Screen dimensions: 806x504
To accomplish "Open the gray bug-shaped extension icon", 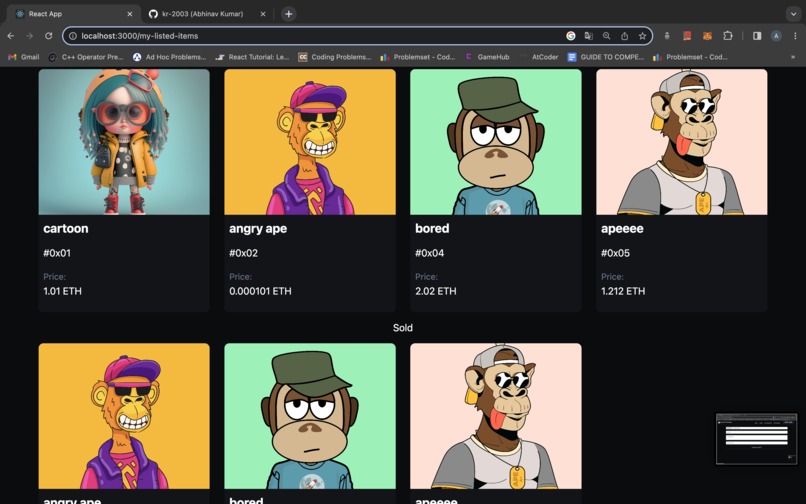I will click(x=667, y=36).
